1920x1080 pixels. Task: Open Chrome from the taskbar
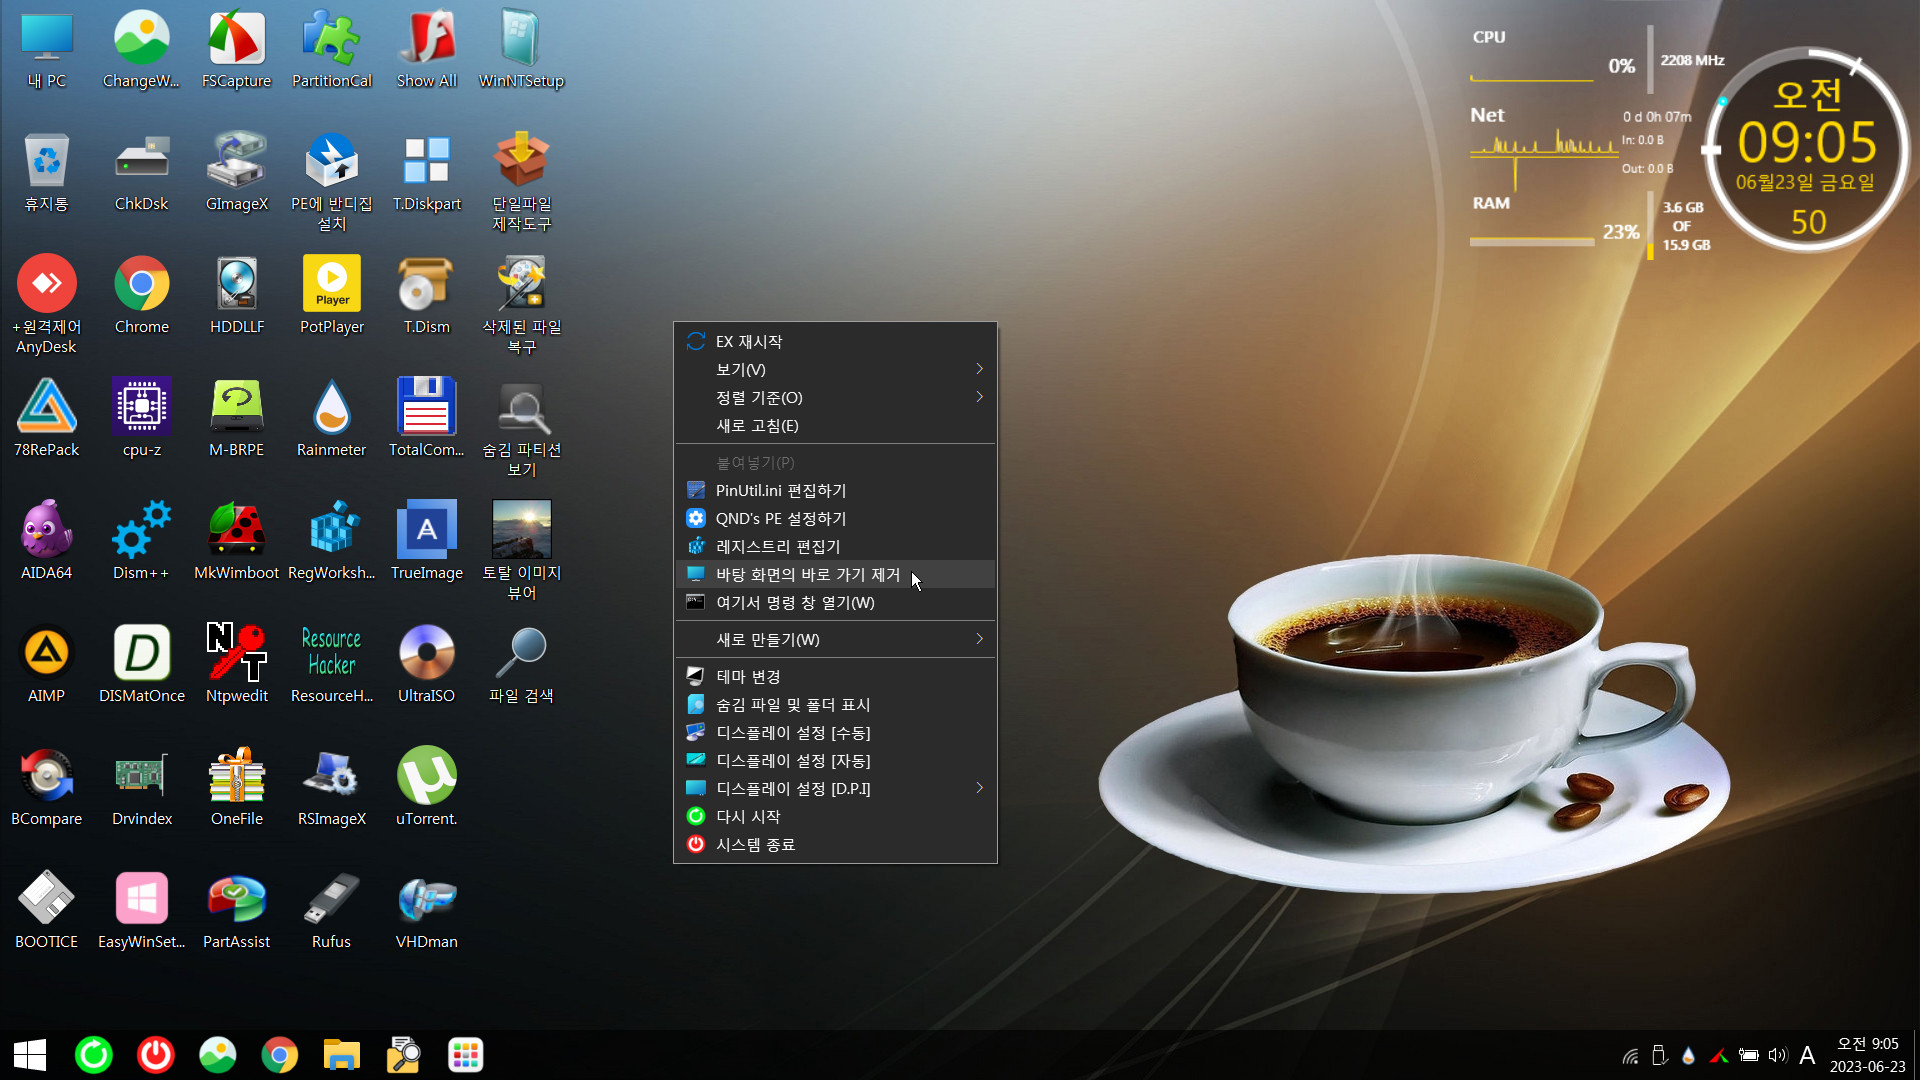280,1055
